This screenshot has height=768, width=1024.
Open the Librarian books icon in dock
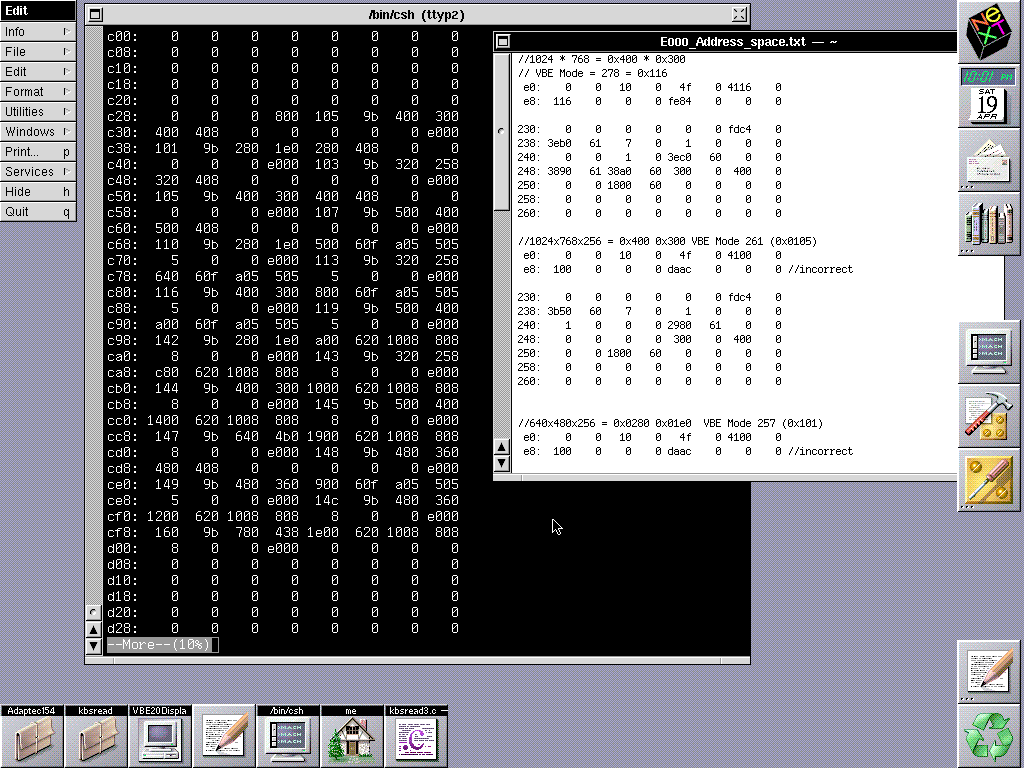[x=990, y=224]
